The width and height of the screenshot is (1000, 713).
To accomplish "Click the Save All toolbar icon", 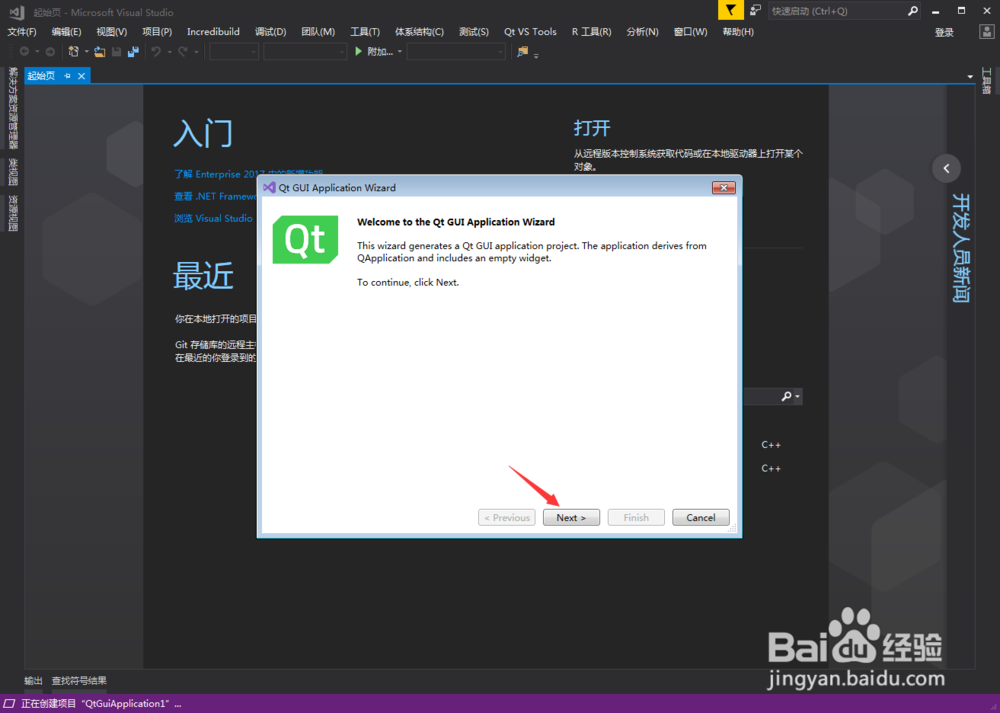I will click(133, 52).
